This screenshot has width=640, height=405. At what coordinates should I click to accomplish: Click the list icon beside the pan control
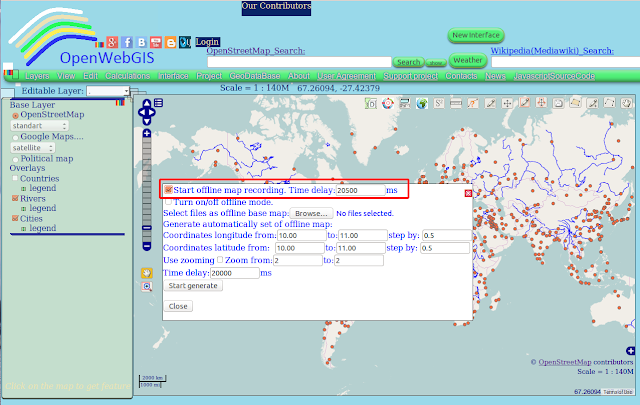pyautogui.click(x=159, y=103)
